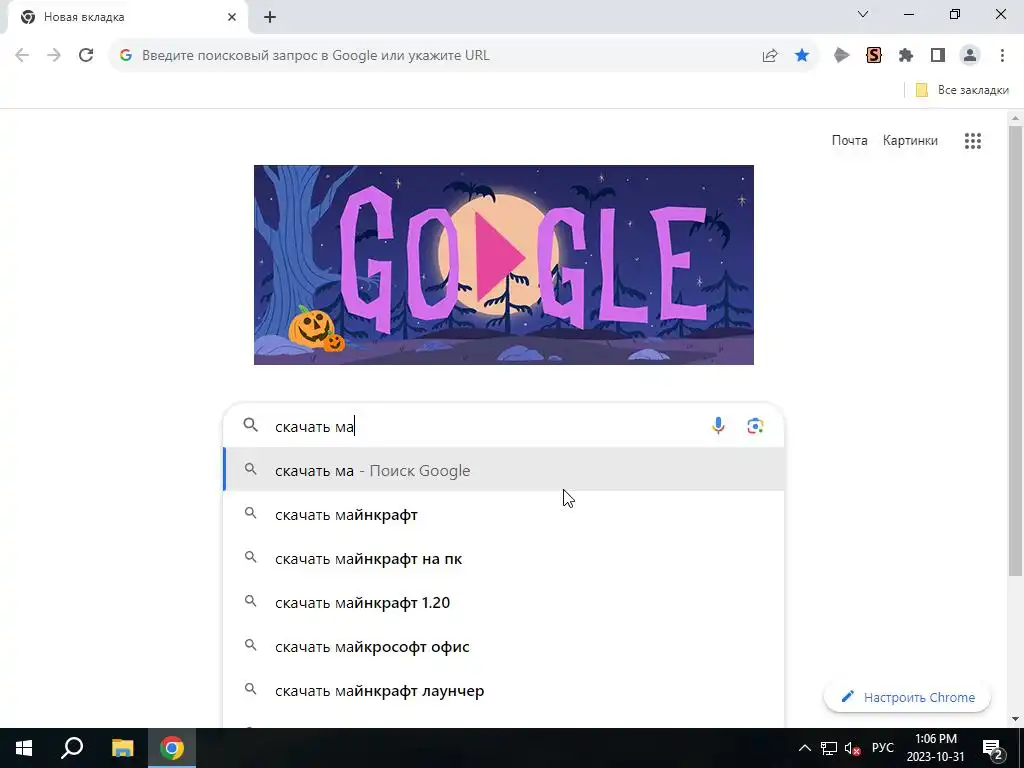The width and height of the screenshot is (1024, 768).
Task: Expand the tab search chevron
Action: point(863,14)
